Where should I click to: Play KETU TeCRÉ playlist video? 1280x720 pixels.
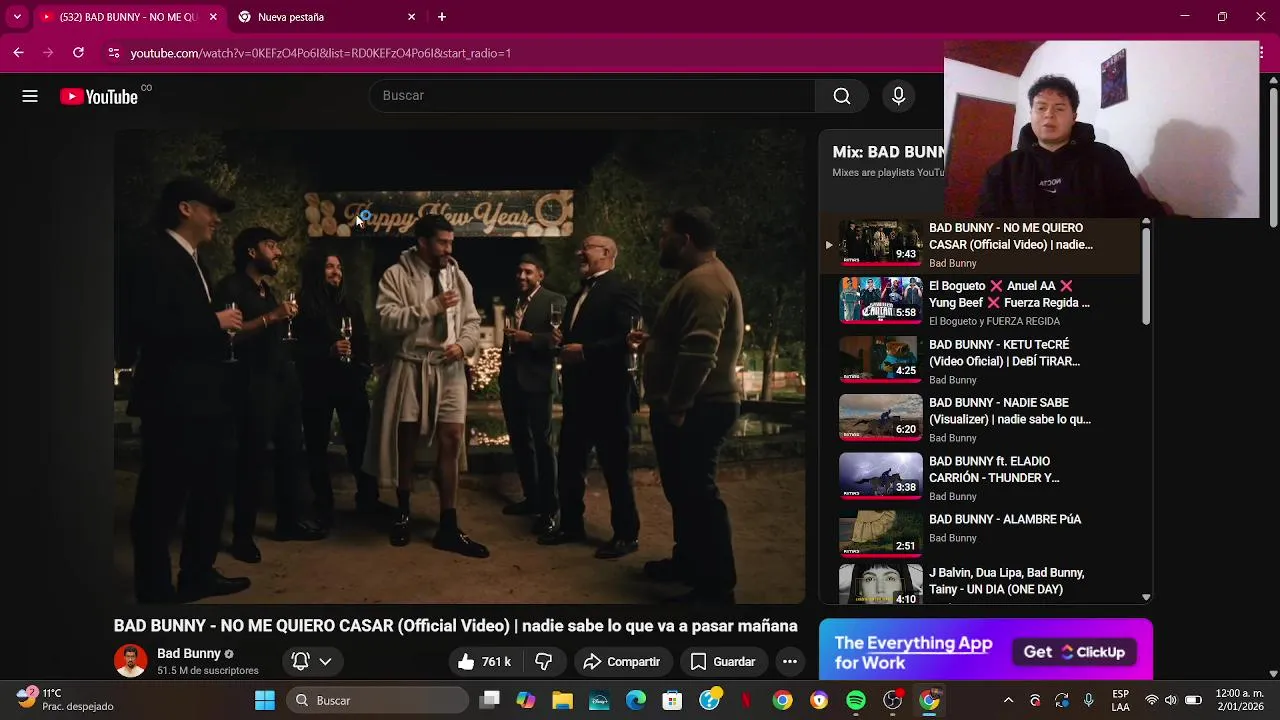[x=980, y=361]
